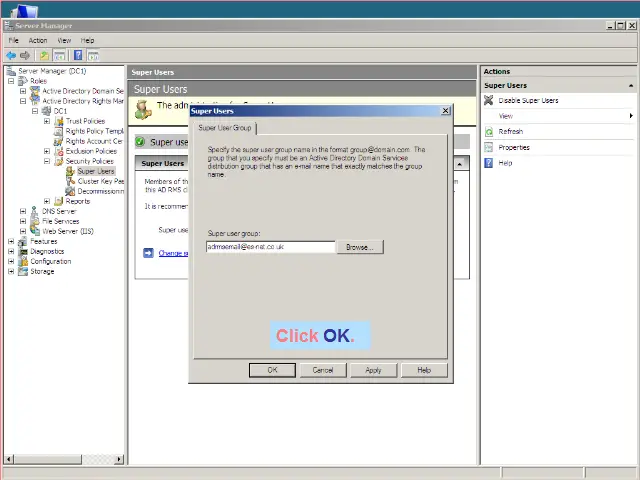Click the Change link in Super Users pane
This screenshot has width=640, height=480.
(173, 253)
